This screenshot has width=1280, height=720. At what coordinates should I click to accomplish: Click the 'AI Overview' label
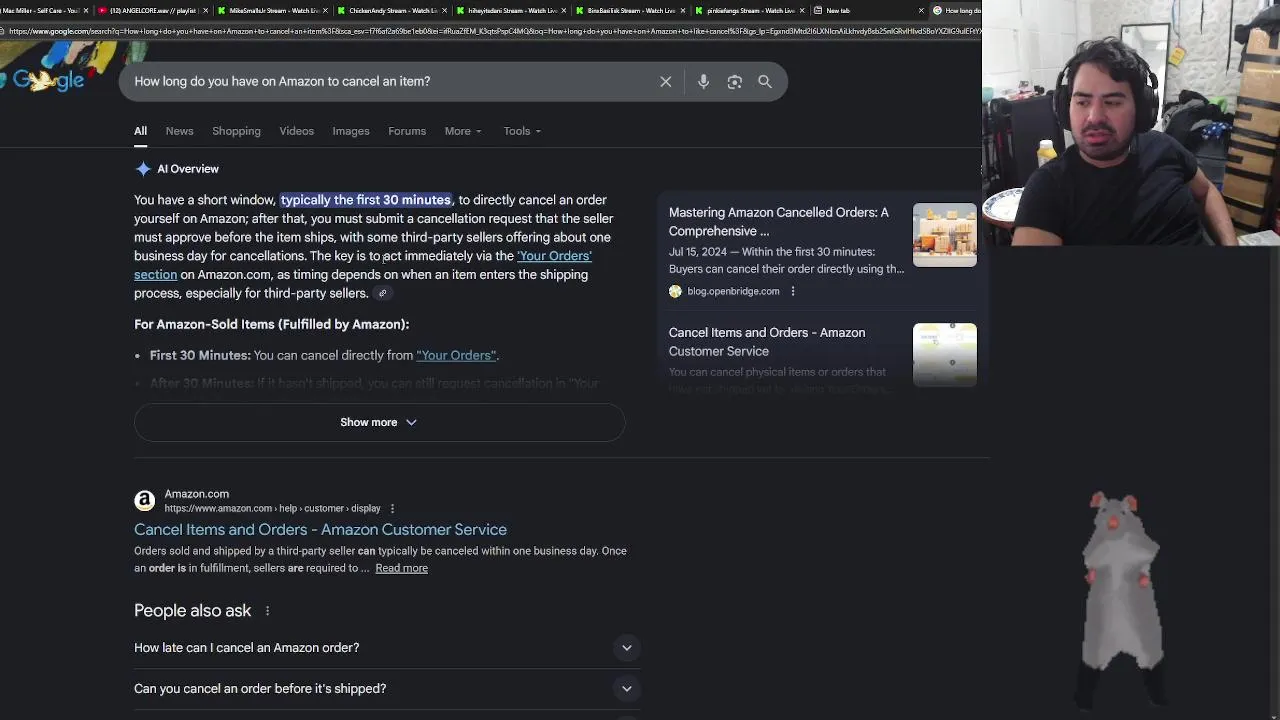pyautogui.click(x=188, y=169)
